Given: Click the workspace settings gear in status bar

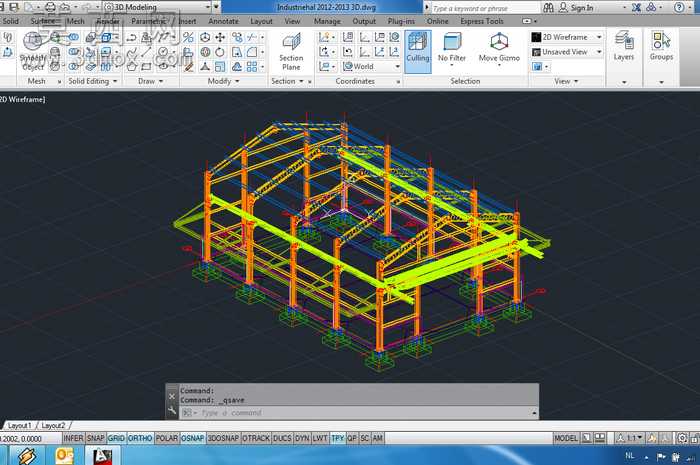Looking at the screenshot, I should click(x=683, y=438).
